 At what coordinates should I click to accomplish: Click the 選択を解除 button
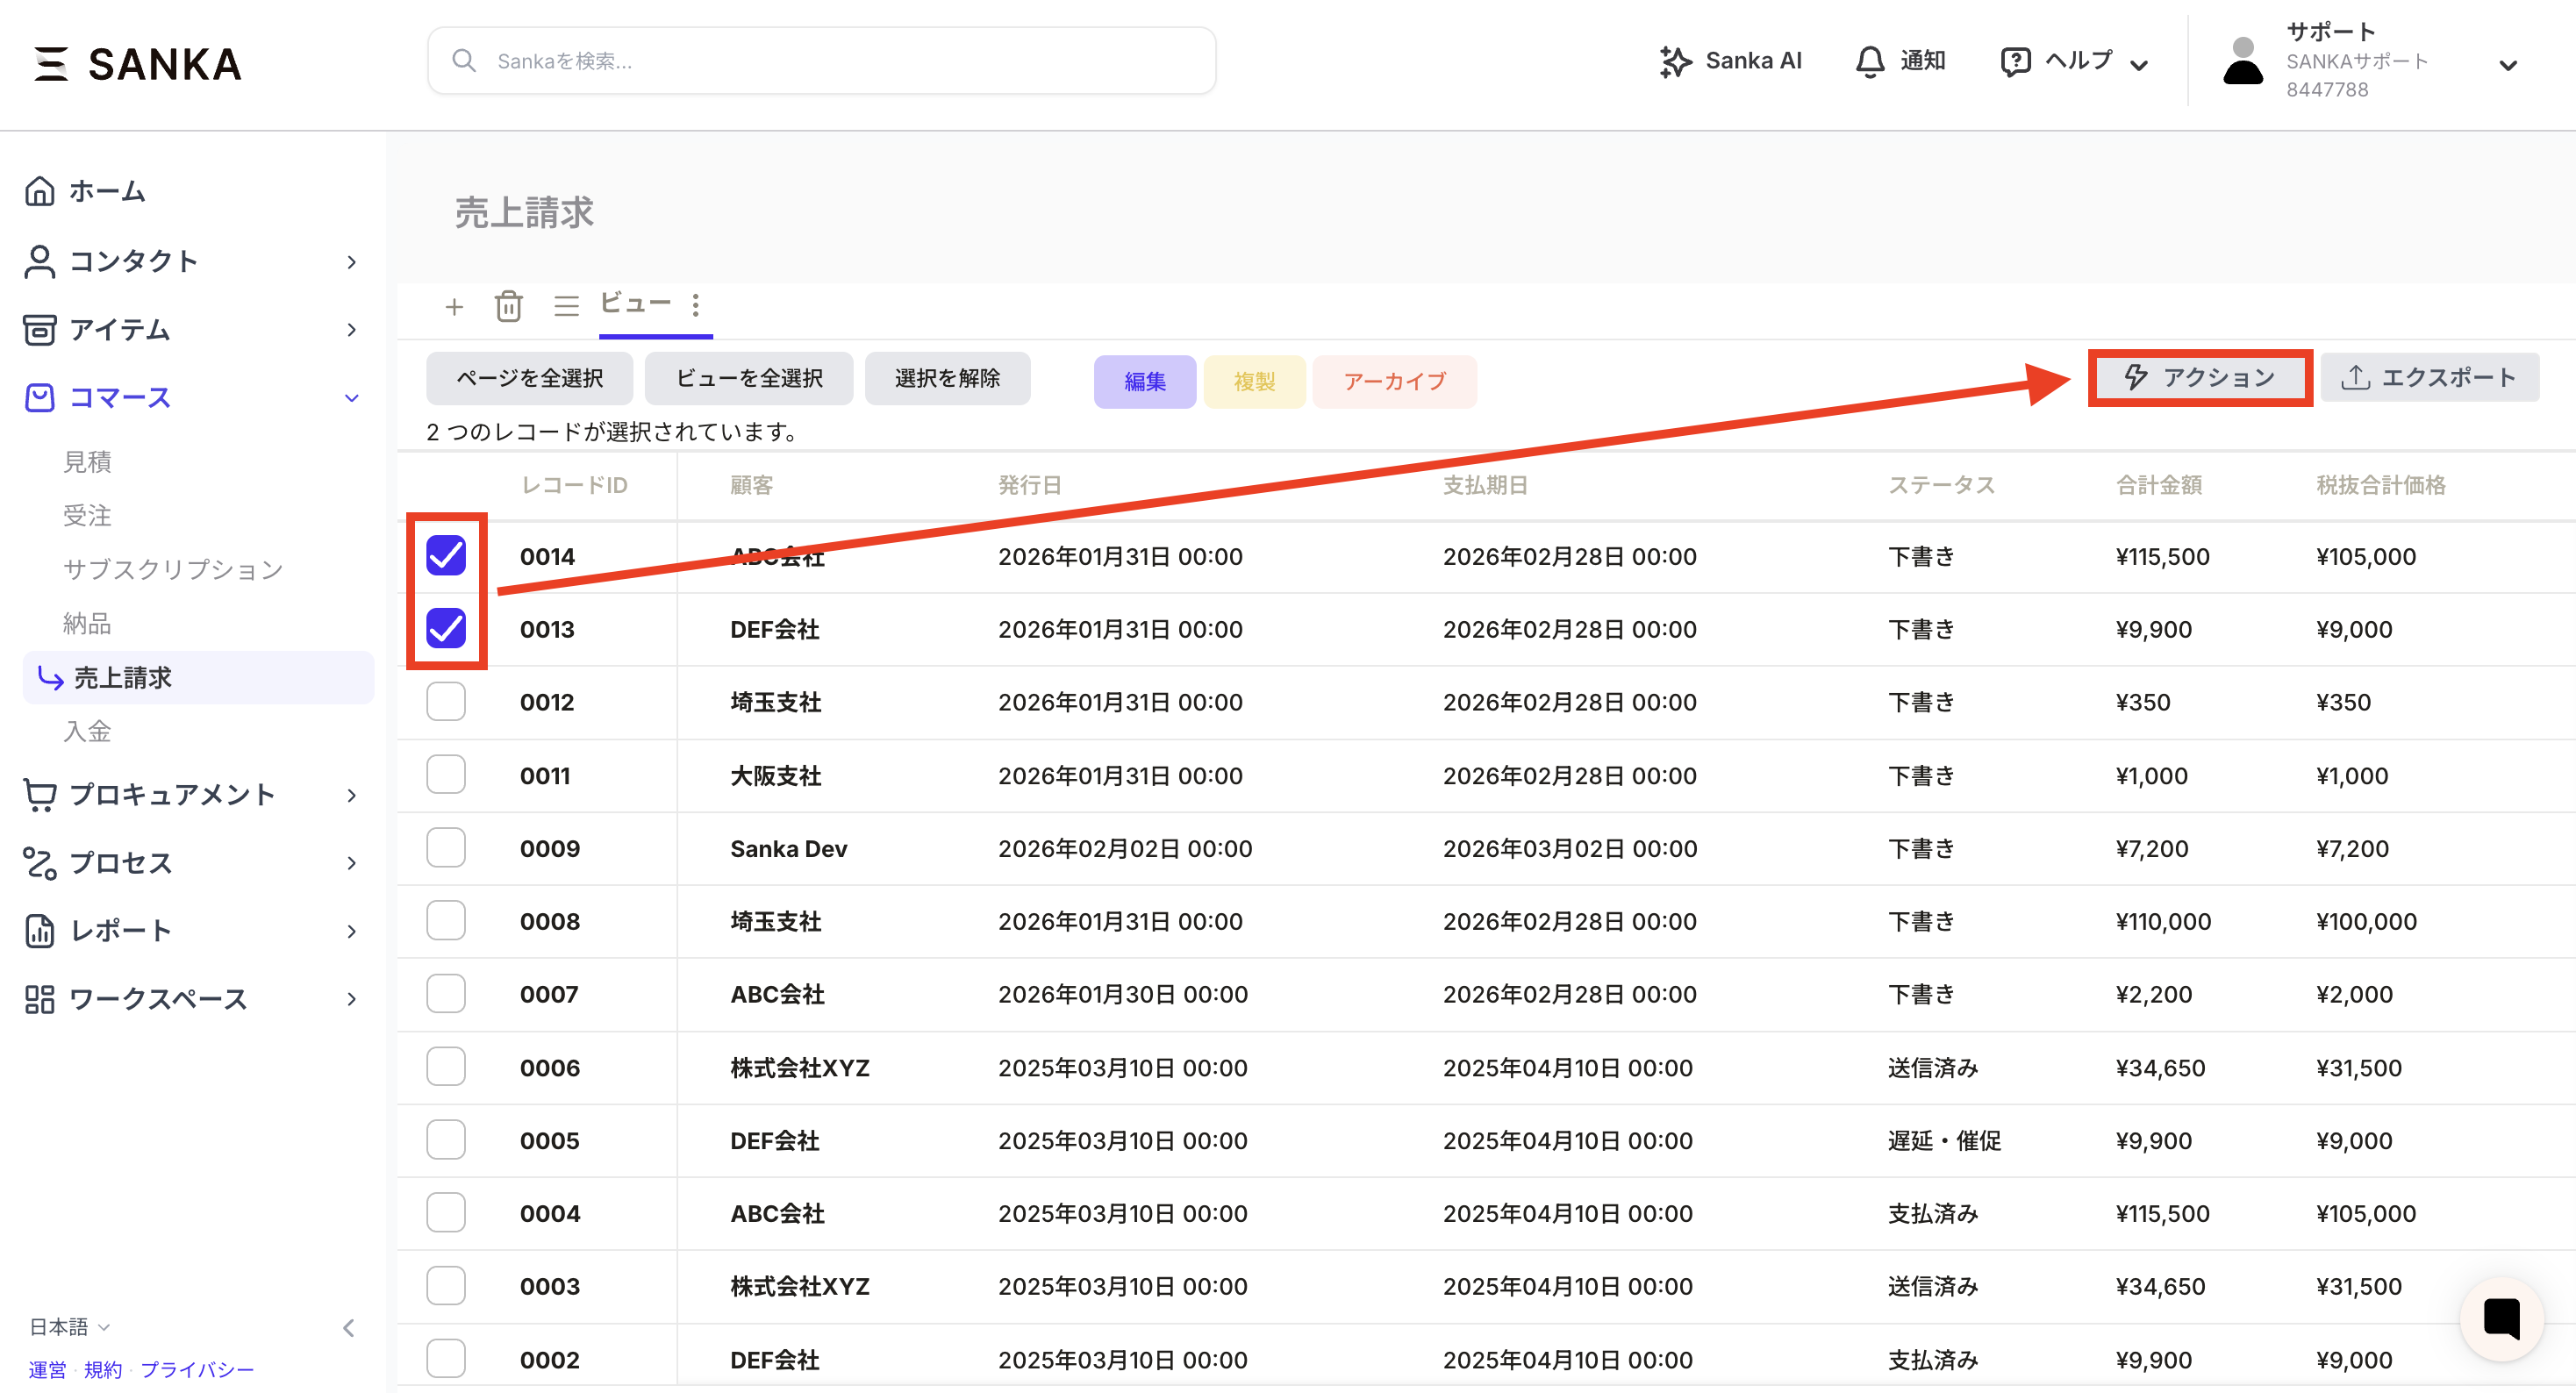click(x=947, y=378)
